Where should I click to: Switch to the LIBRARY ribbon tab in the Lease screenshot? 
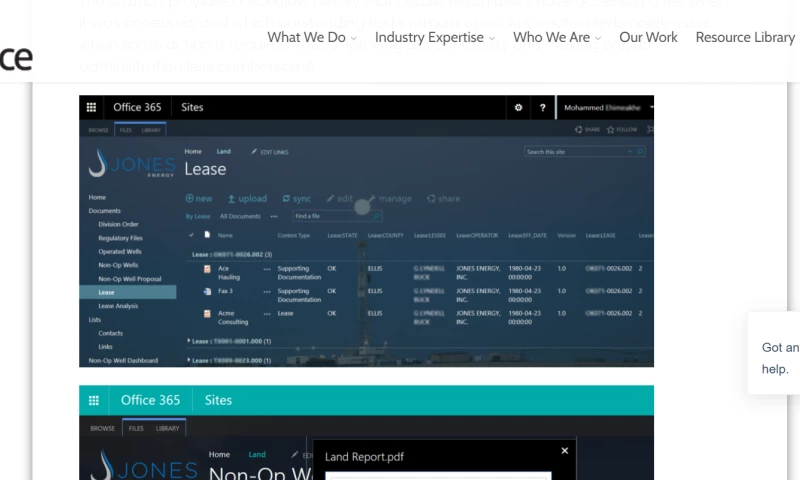151,130
